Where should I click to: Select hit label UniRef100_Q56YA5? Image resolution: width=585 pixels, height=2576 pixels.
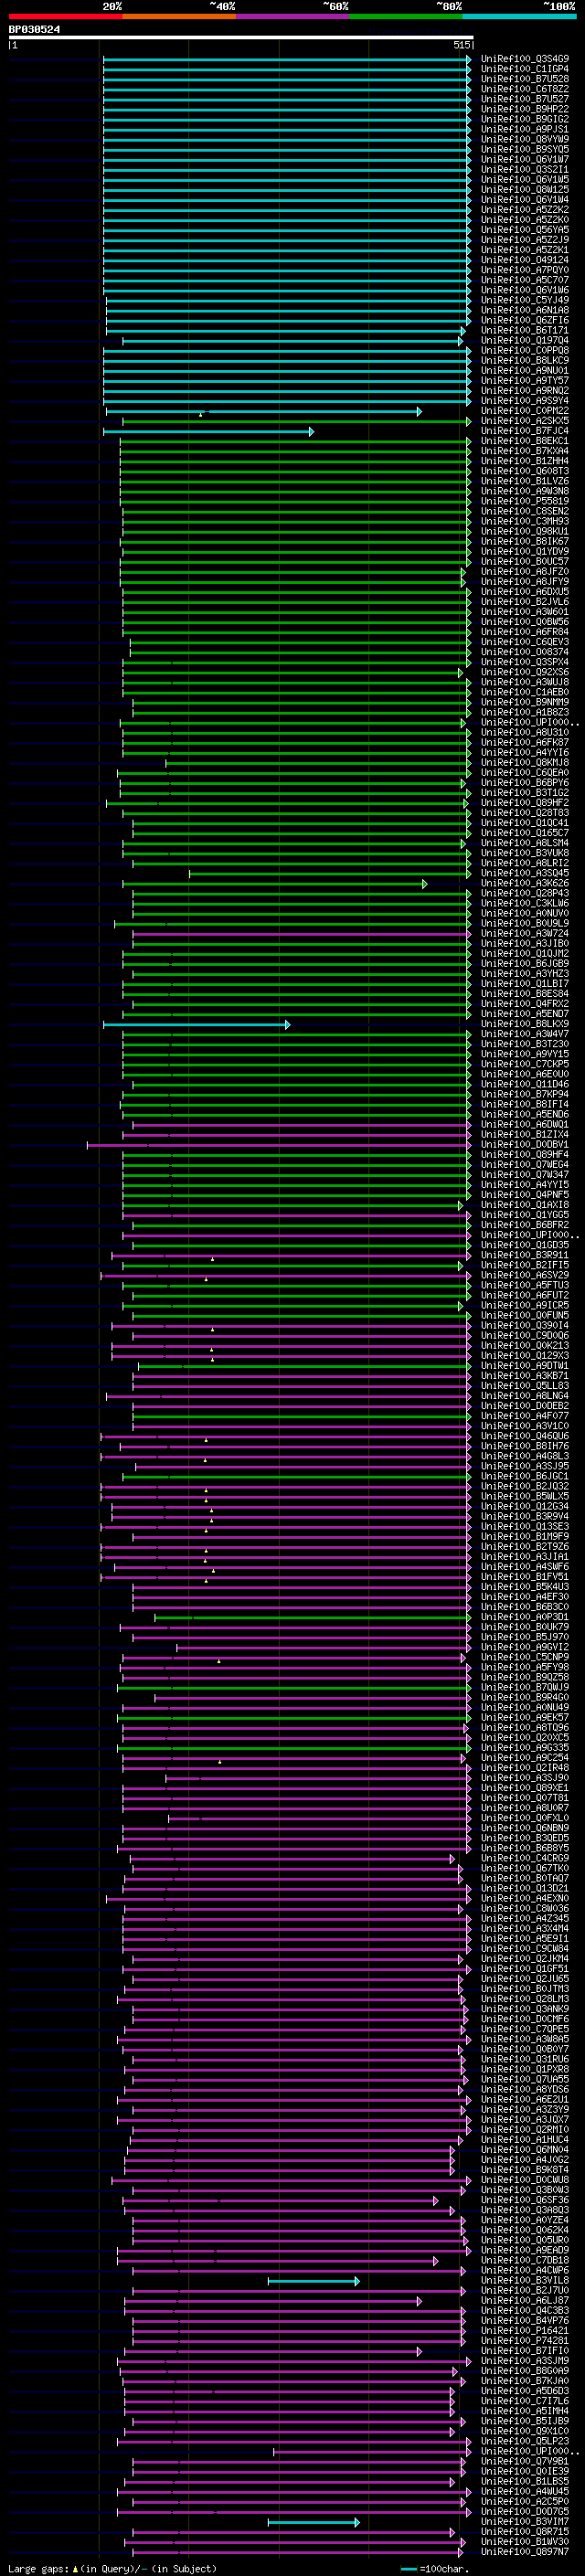point(525,230)
